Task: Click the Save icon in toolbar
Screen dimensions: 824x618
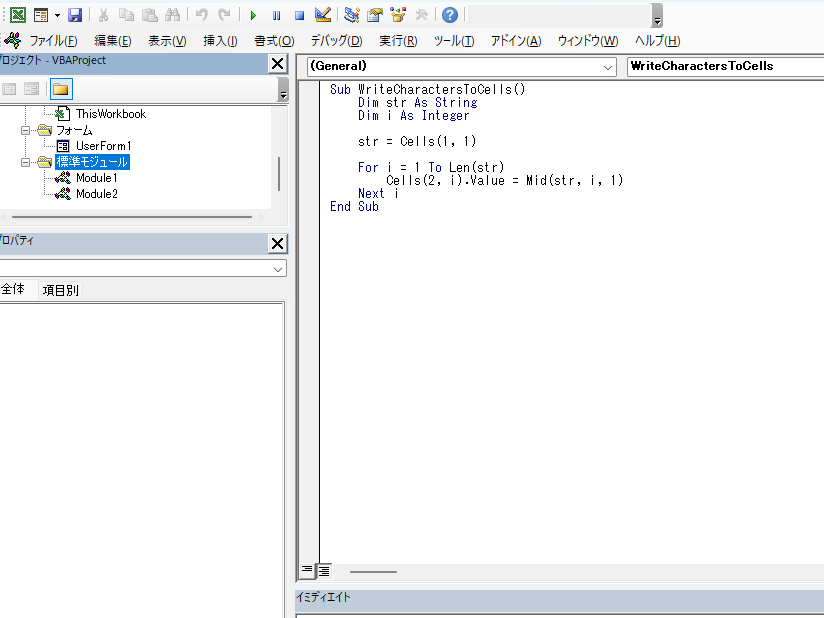Action: [75, 15]
